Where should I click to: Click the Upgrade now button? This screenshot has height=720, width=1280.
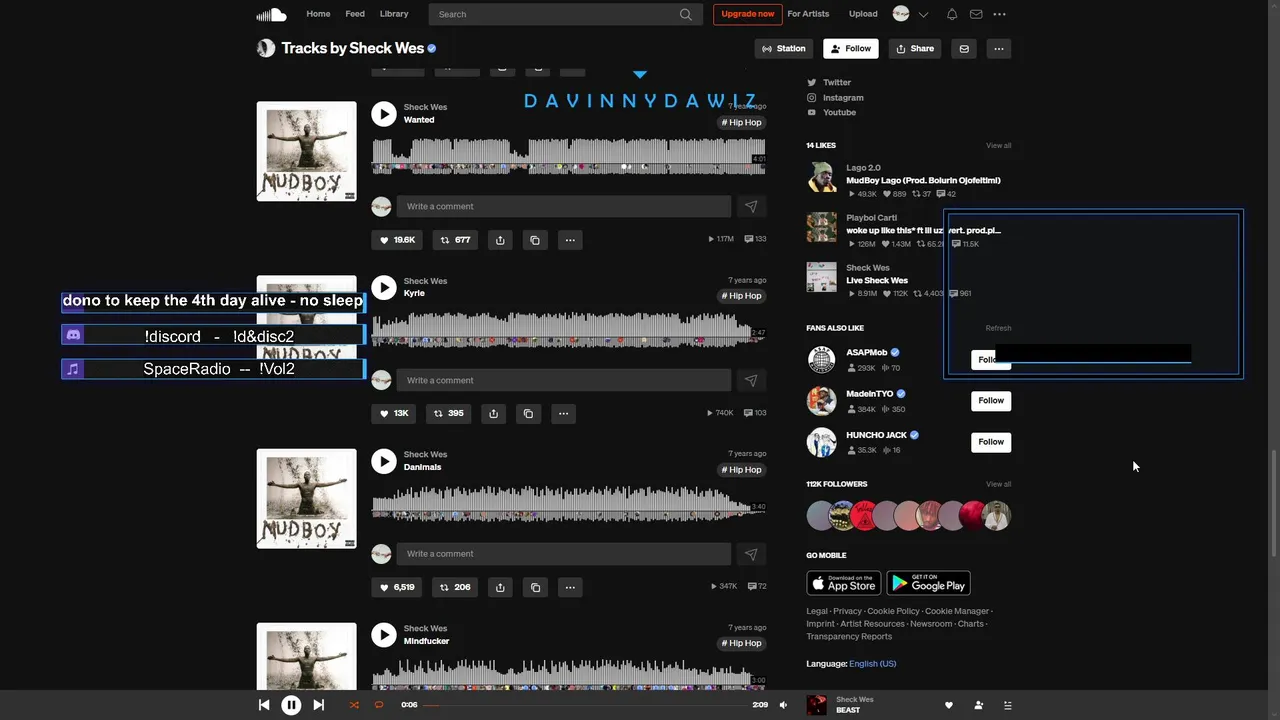[x=748, y=14]
